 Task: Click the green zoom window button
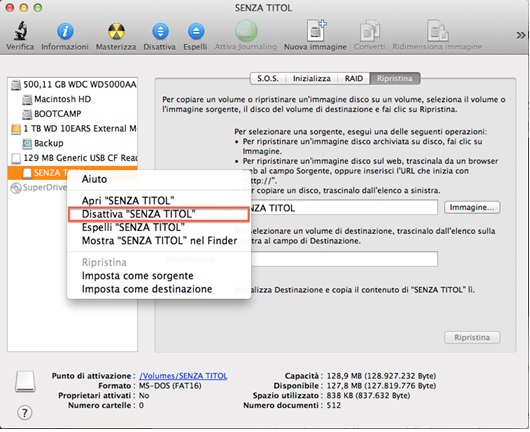pos(38,7)
